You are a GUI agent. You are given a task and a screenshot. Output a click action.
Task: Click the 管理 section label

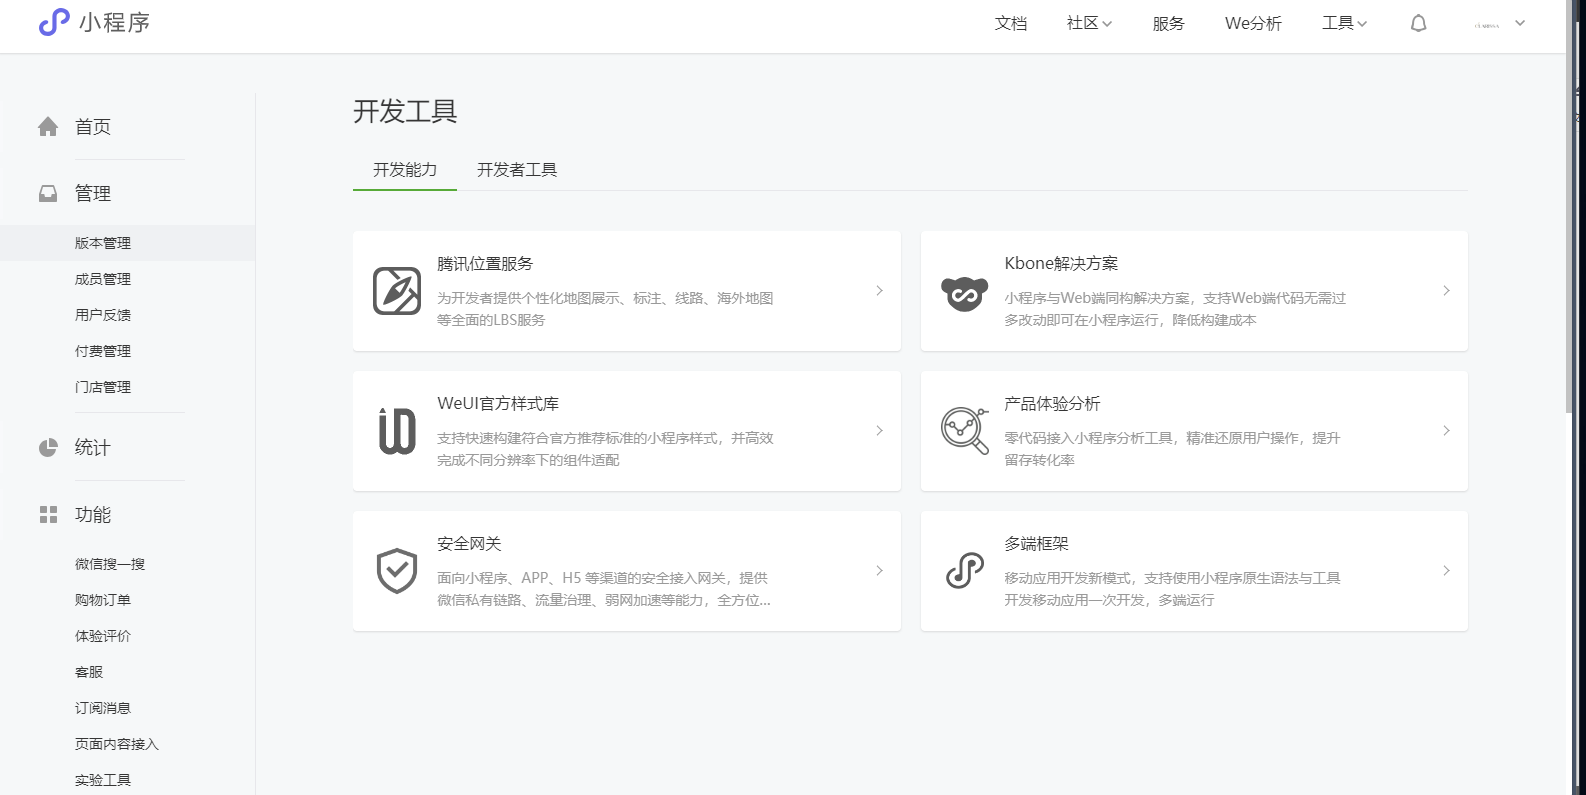click(93, 193)
